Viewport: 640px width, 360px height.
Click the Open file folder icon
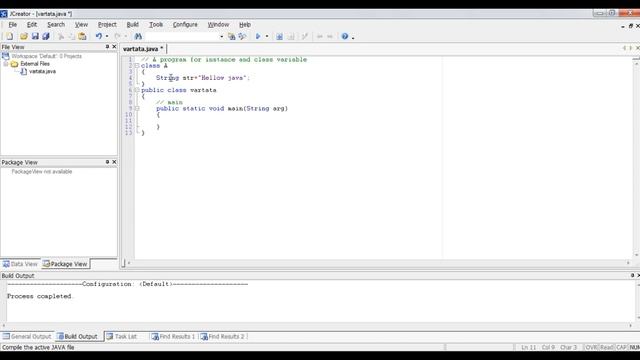pyautogui.click(x=24, y=36)
